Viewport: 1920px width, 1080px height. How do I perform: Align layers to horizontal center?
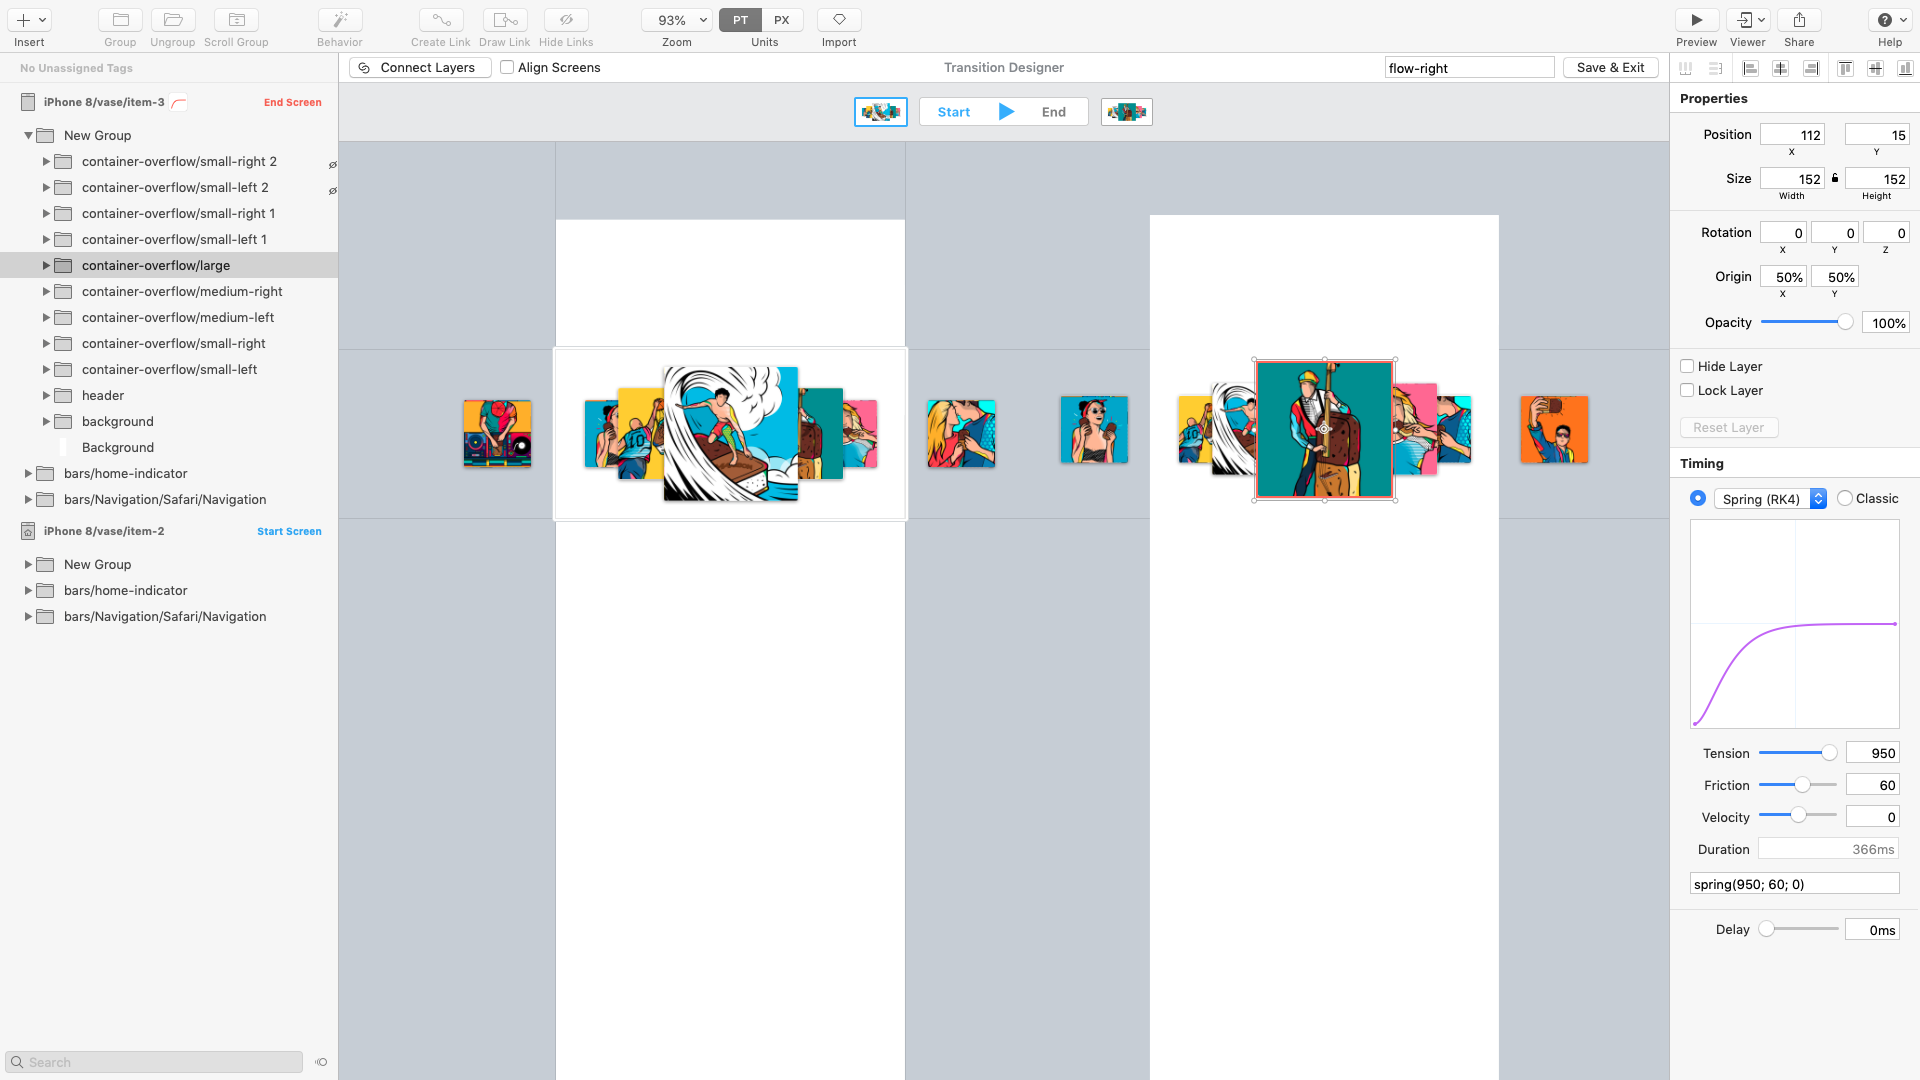[1781, 68]
